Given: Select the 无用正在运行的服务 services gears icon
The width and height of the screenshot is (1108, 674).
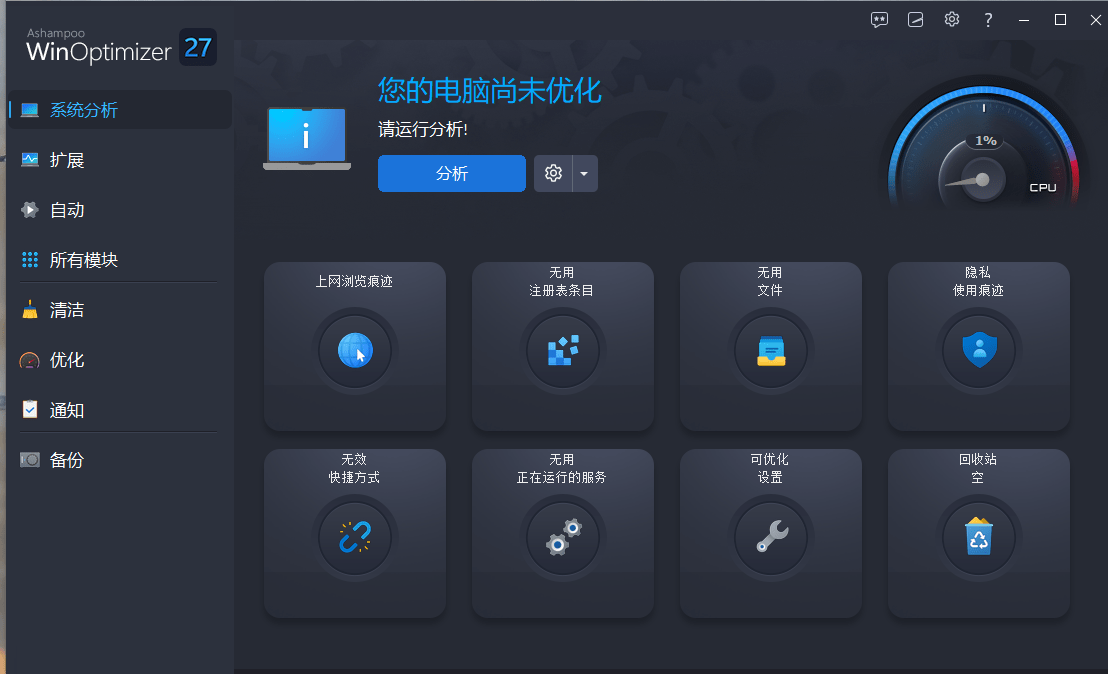Looking at the screenshot, I should pyautogui.click(x=563, y=538).
